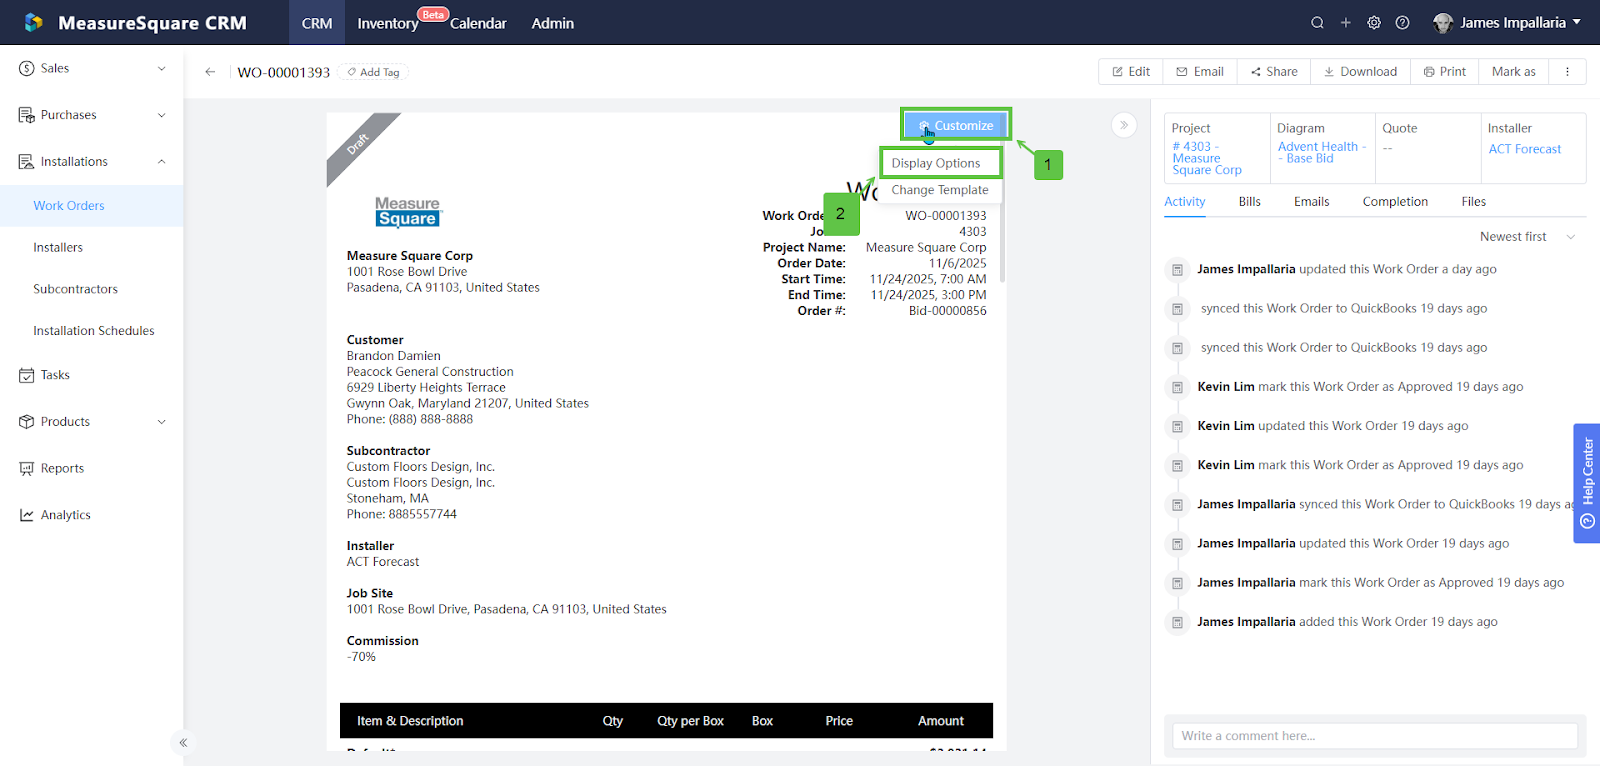Click the plus add icon in header

tap(1346, 23)
